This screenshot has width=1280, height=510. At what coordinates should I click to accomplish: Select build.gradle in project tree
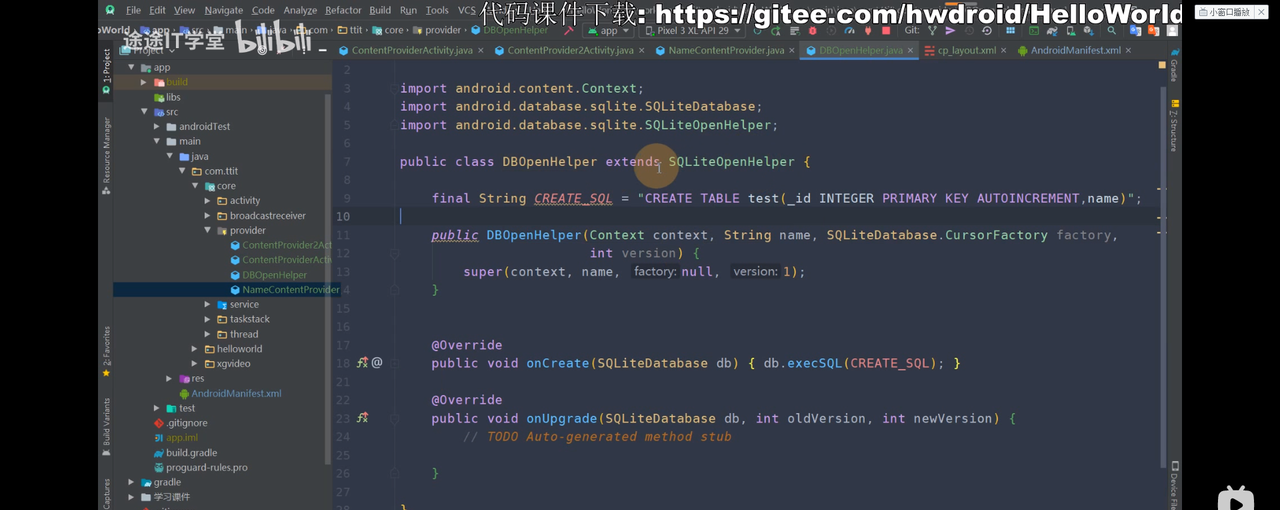tap(191, 453)
